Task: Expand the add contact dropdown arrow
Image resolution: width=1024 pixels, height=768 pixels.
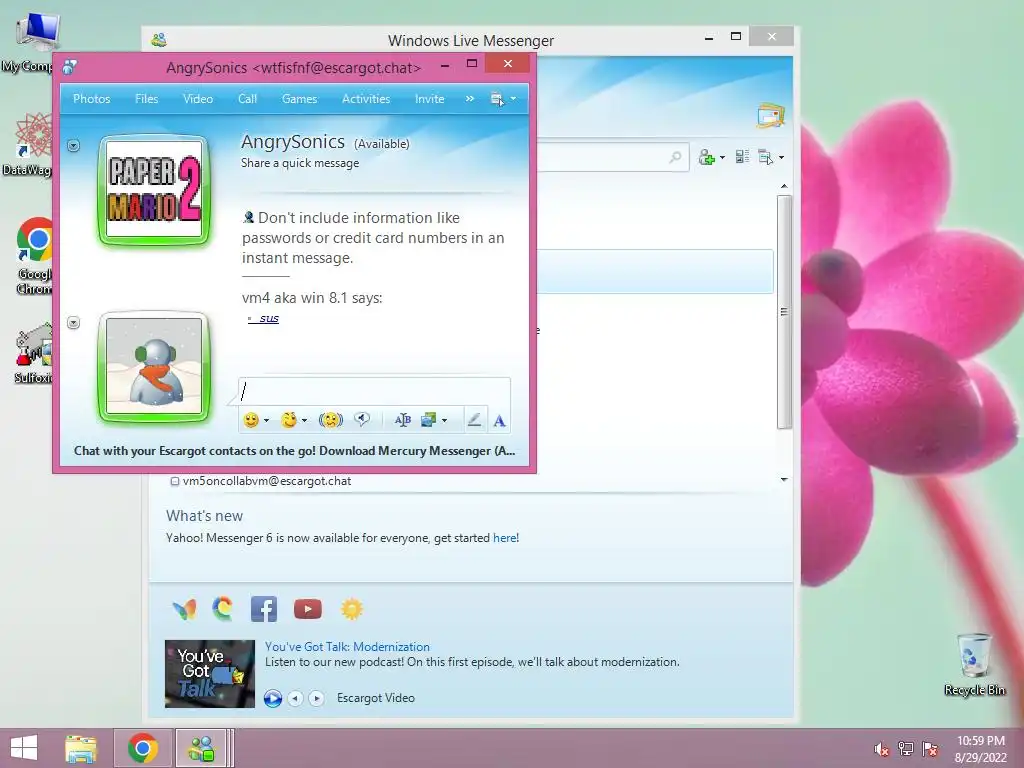Action: [x=722, y=157]
